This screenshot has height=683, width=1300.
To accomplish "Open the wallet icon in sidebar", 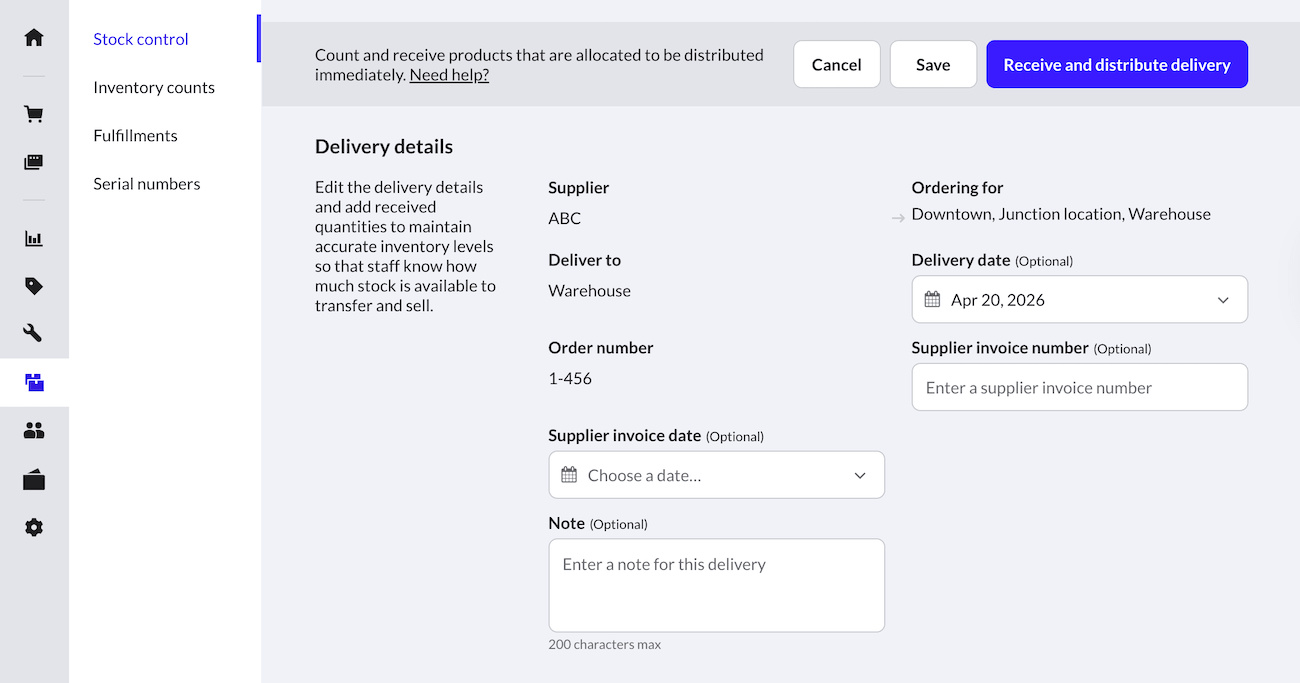I will tap(34, 480).
